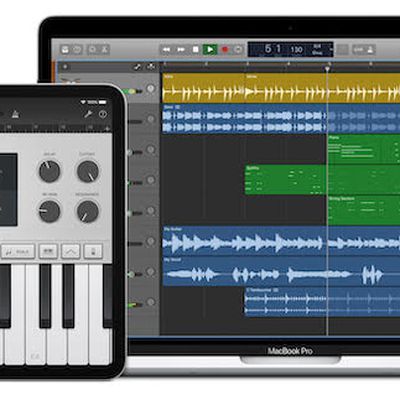Select the blue Bass audio region

pyautogui.click(x=244, y=119)
